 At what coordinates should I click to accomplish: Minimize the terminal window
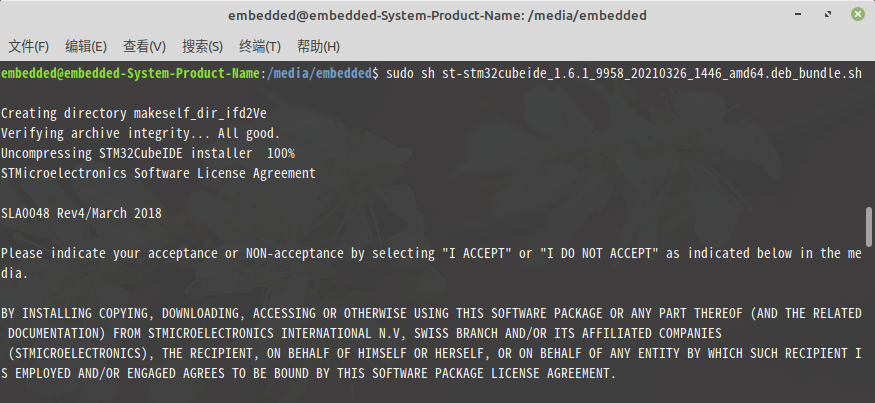coord(799,15)
